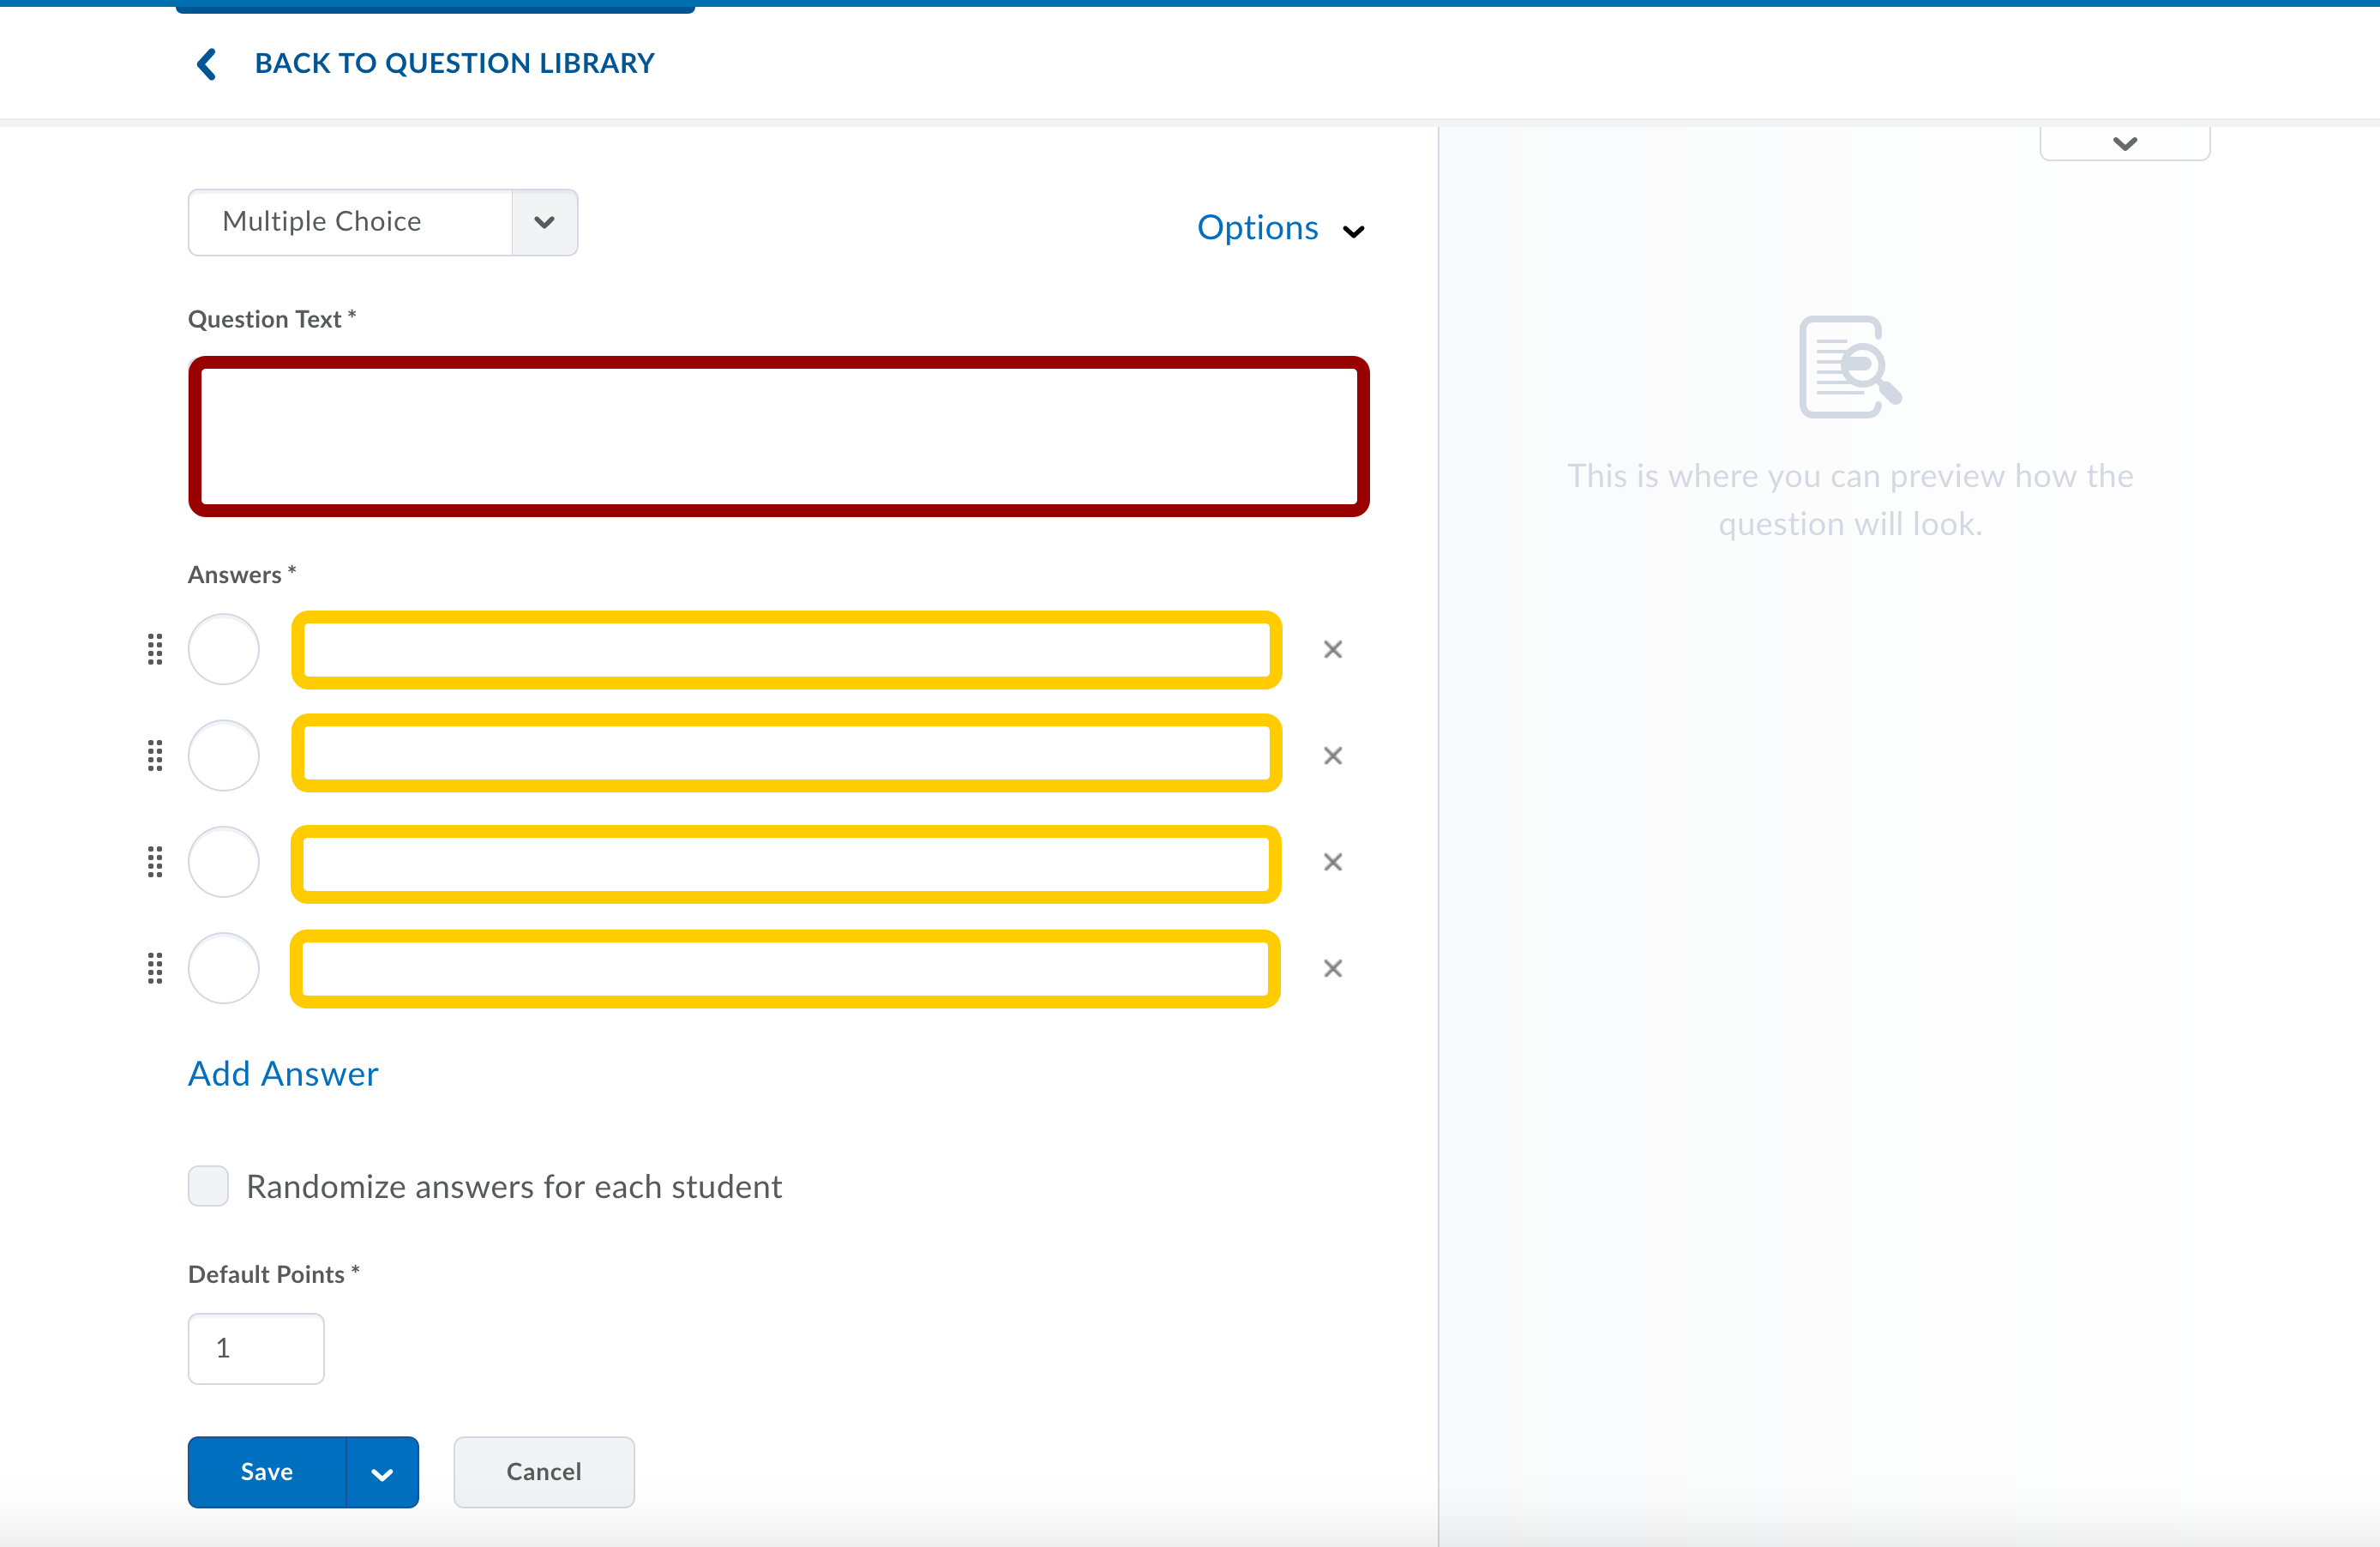Click the back chevron arrow icon
The height and width of the screenshot is (1547, 2380).
pos(207,64)
